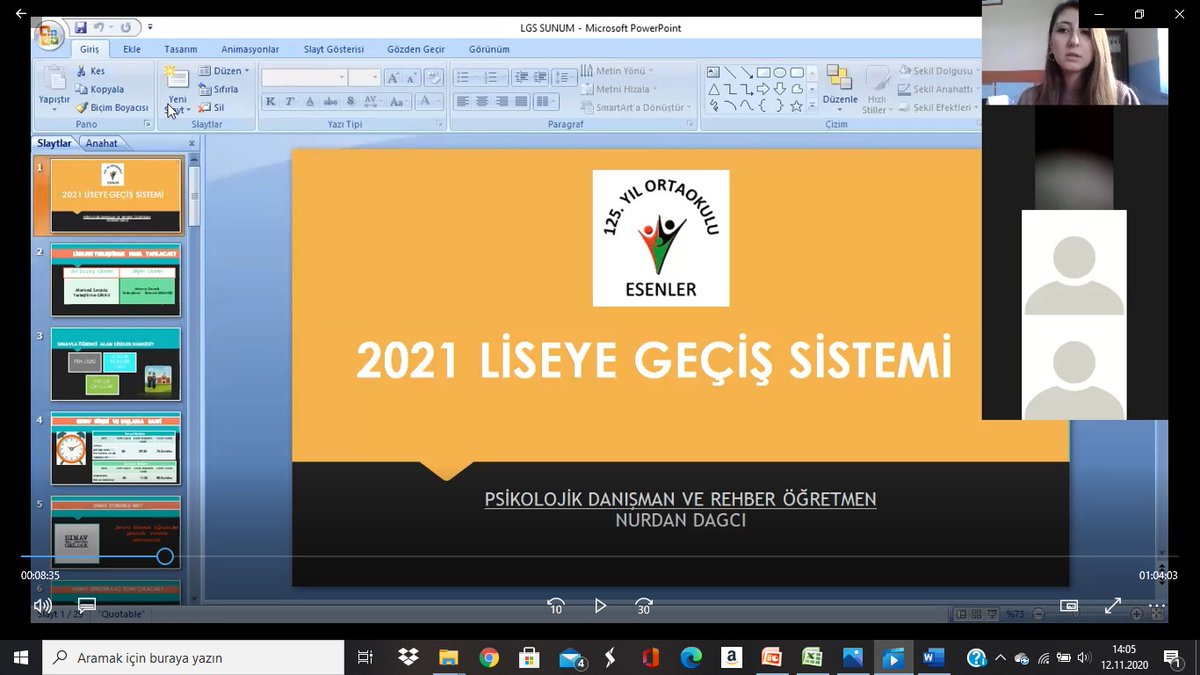Switch to the Tasarım tab
The image size is (1200, 675).
click(x=181, y=49)
